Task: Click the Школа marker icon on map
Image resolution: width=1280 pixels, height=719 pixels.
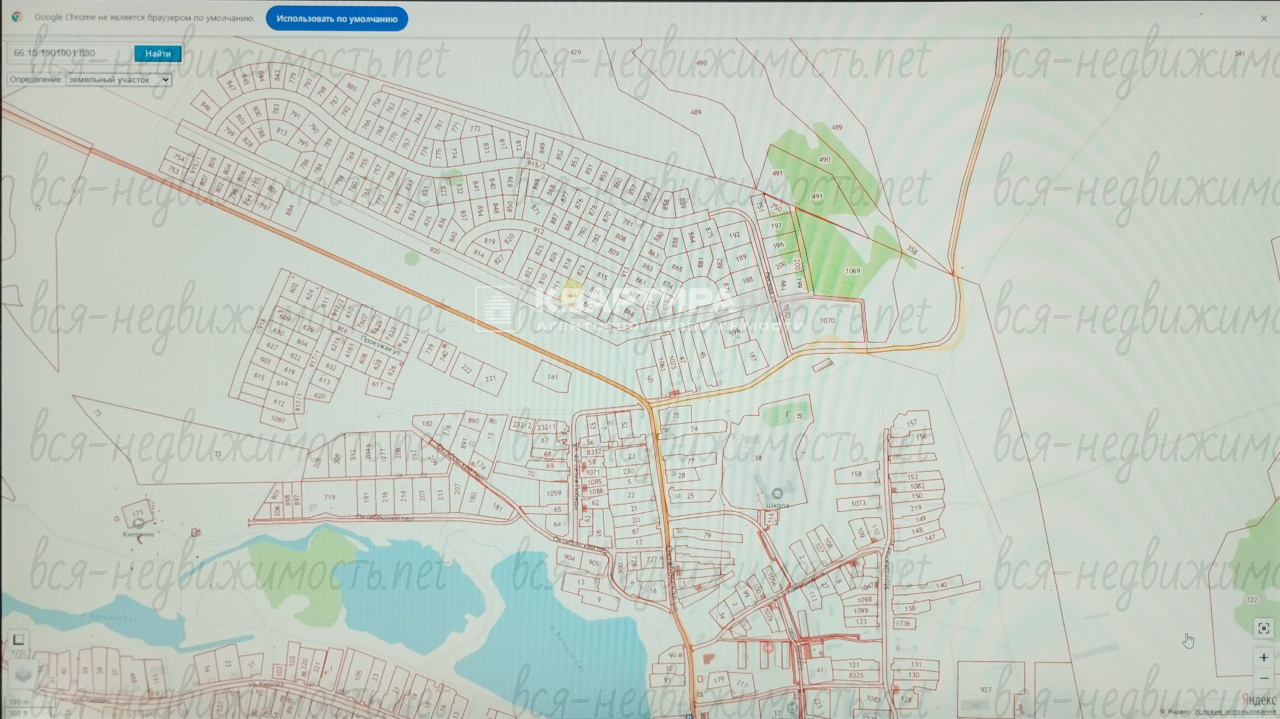Action: pos(777,492)
